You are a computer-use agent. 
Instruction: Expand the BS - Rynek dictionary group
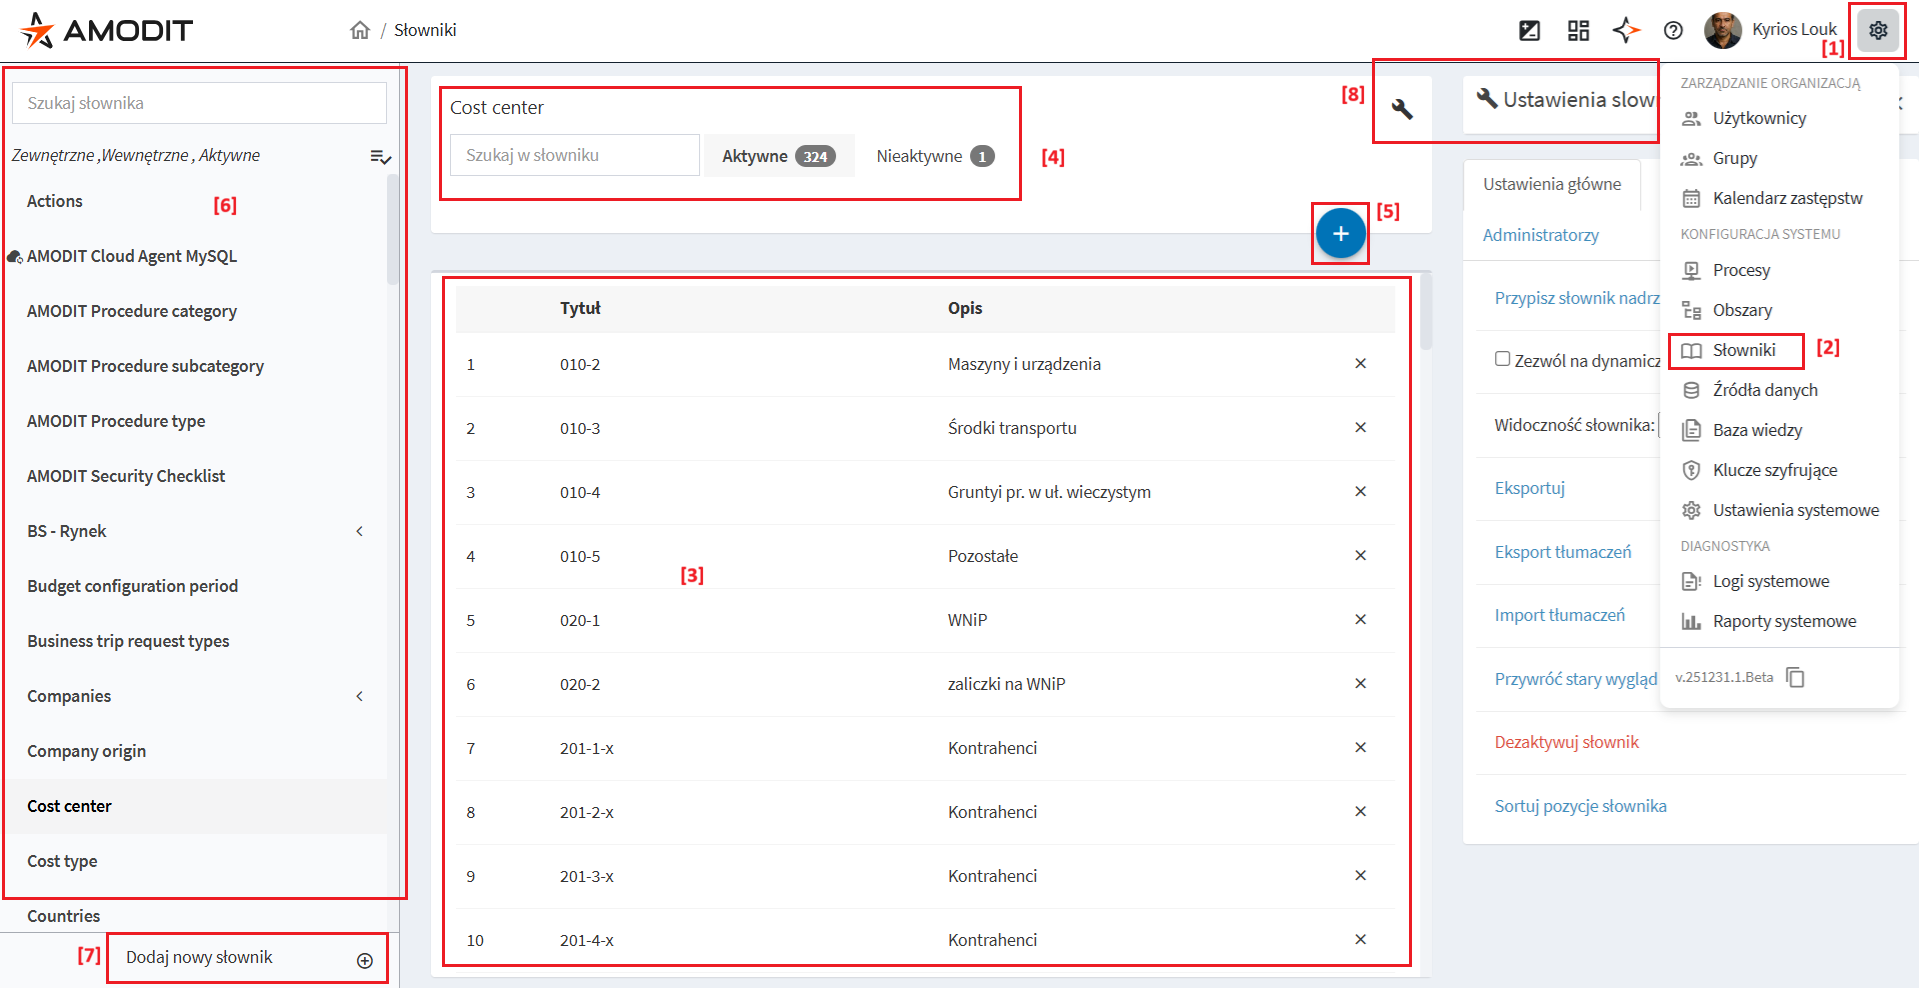359,531
